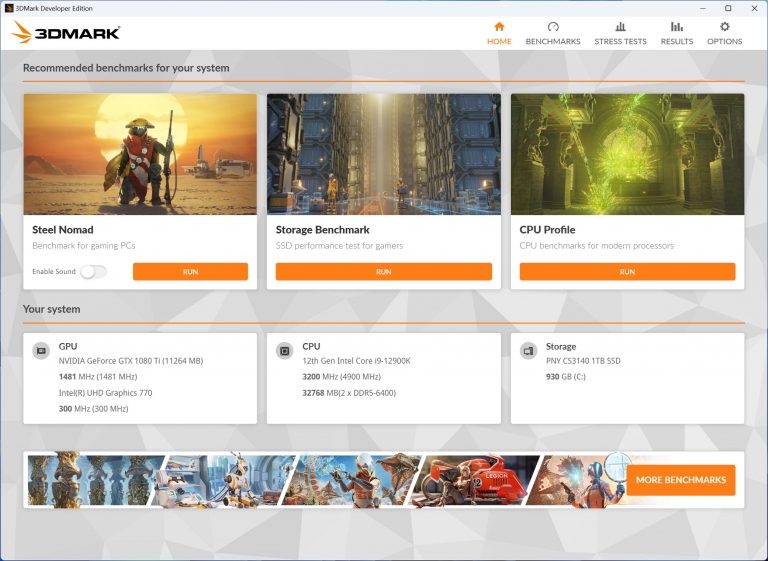Click the CPU Profile title
Image resolution: width=768 pixels, height=561 pixels.
[547, 230]
